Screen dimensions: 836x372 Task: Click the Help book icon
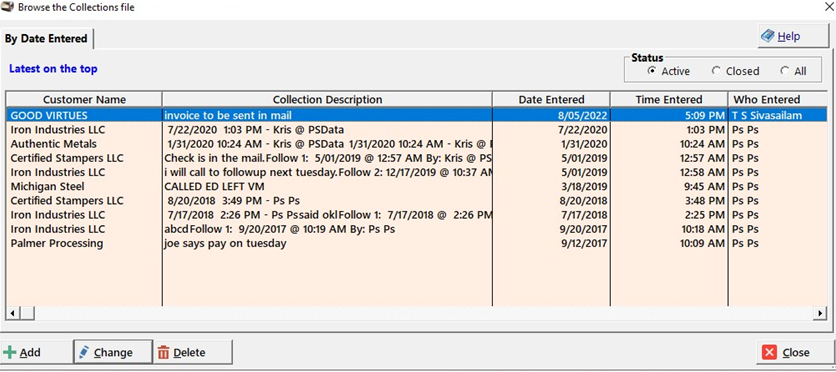tap(768, 36)
